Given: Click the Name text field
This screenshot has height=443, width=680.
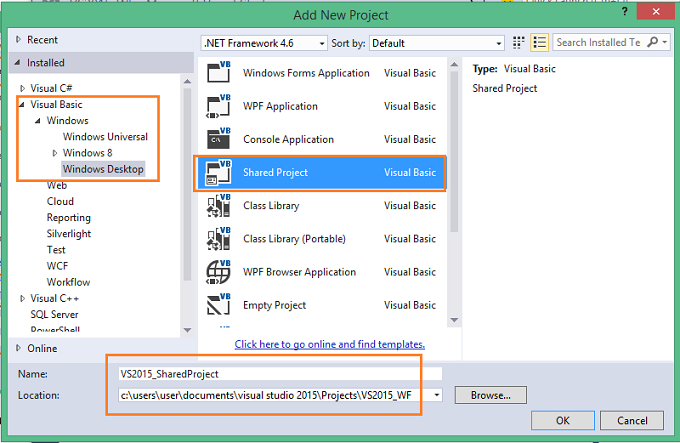Looking at the screenshot, I should 280,374.
